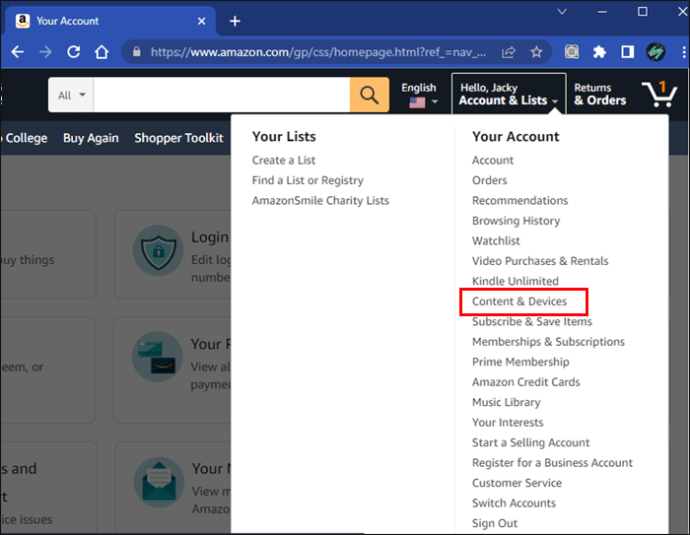Screen dimensions: 690x535
Task: Bookmark this page with the star icon
Action: point(536,52)
